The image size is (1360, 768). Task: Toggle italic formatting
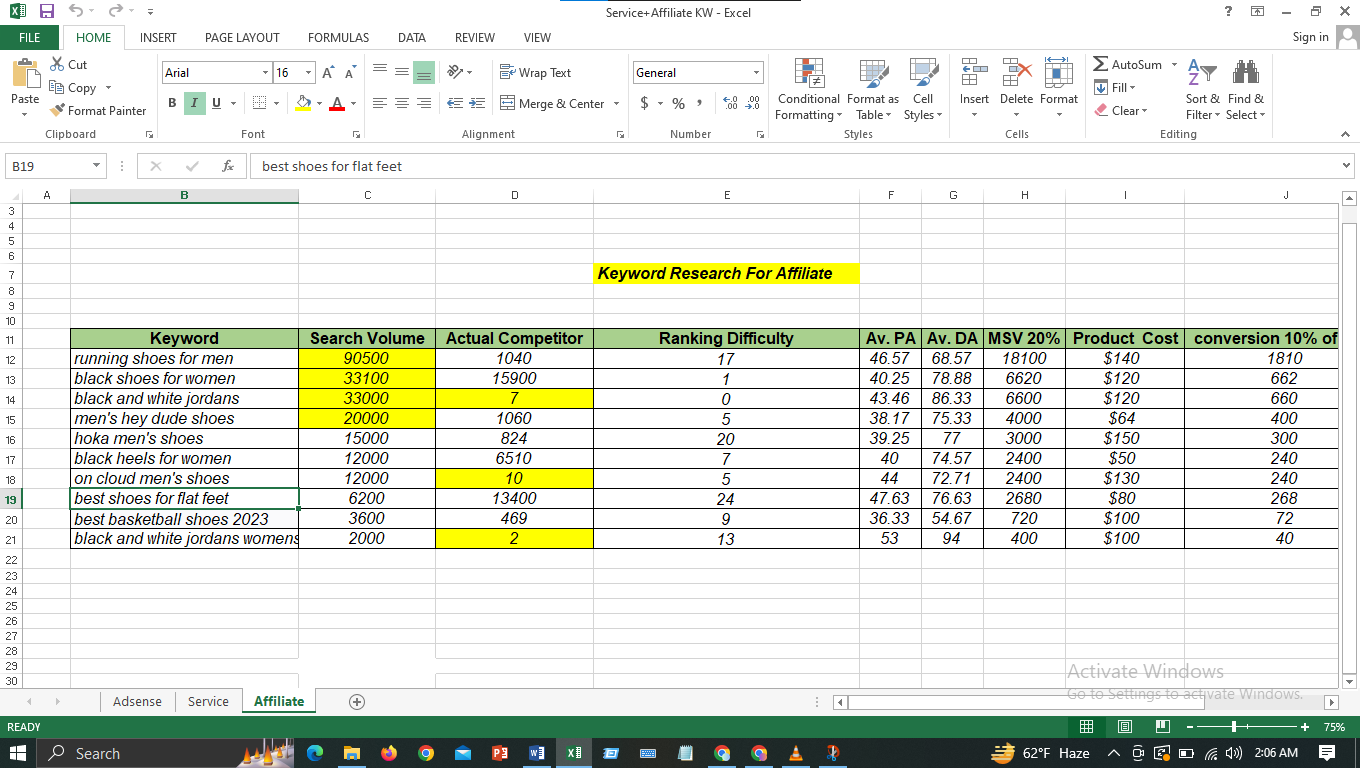(x=193, y=103)
